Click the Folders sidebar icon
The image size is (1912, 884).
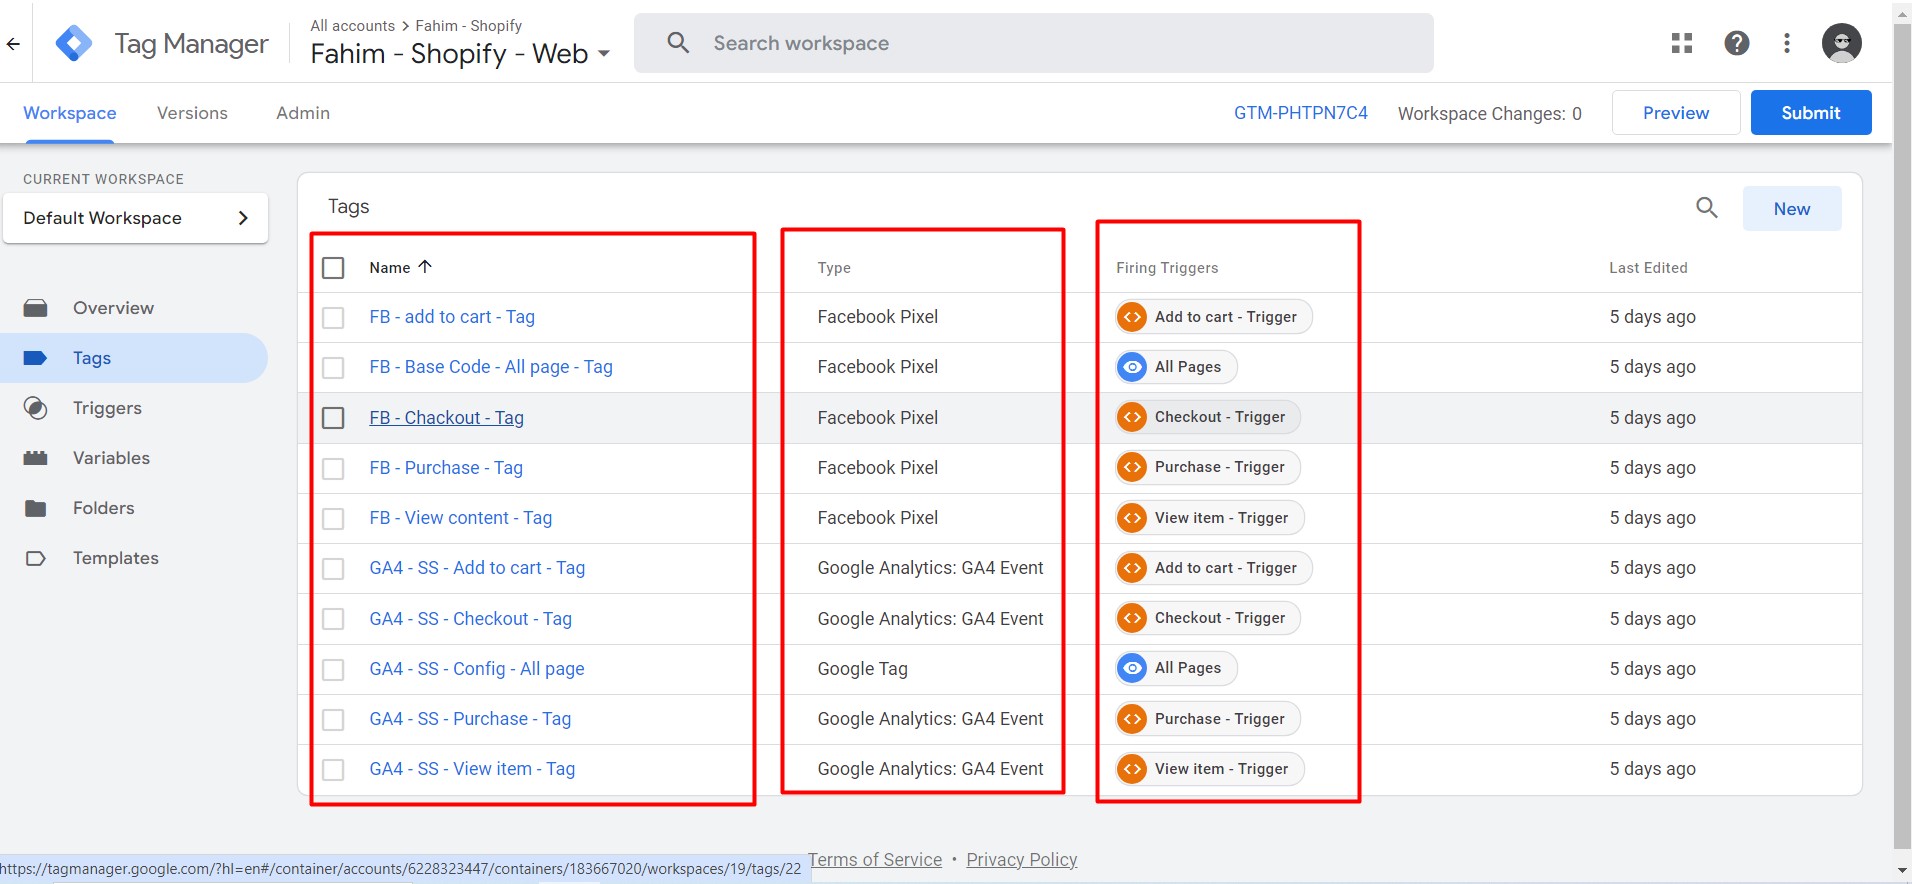(x=36, y=508)
